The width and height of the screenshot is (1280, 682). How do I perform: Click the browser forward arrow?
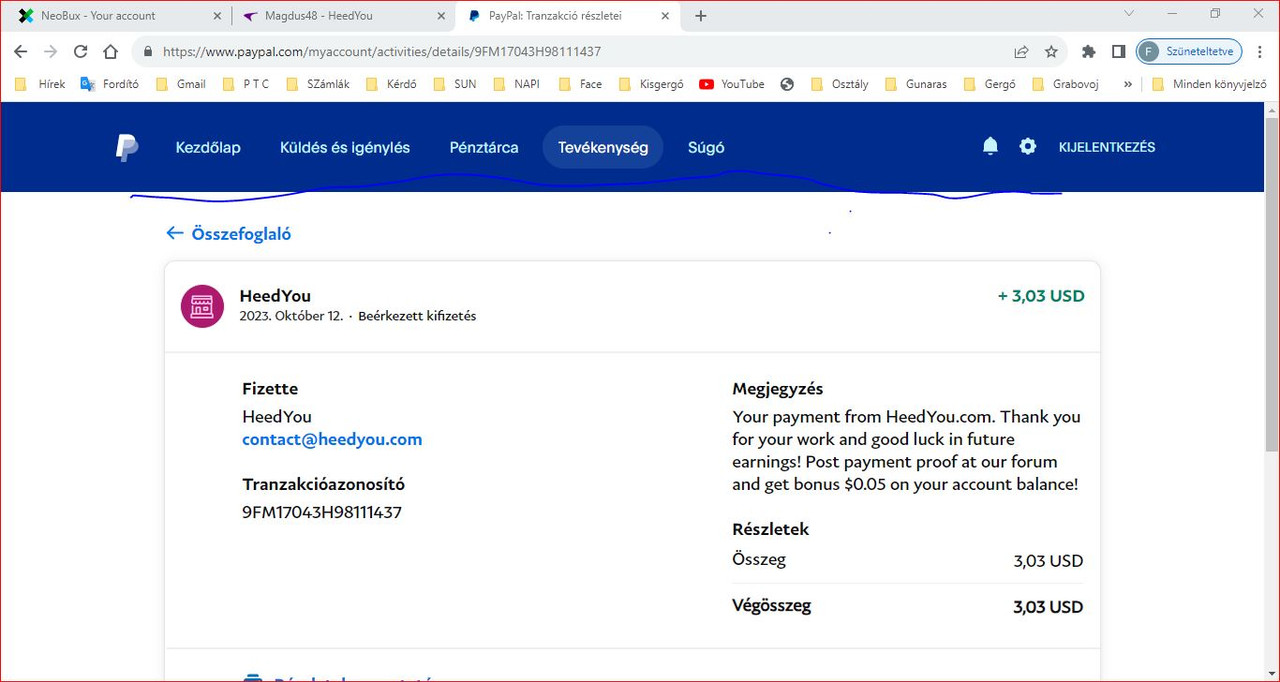[x=50, y=51]
